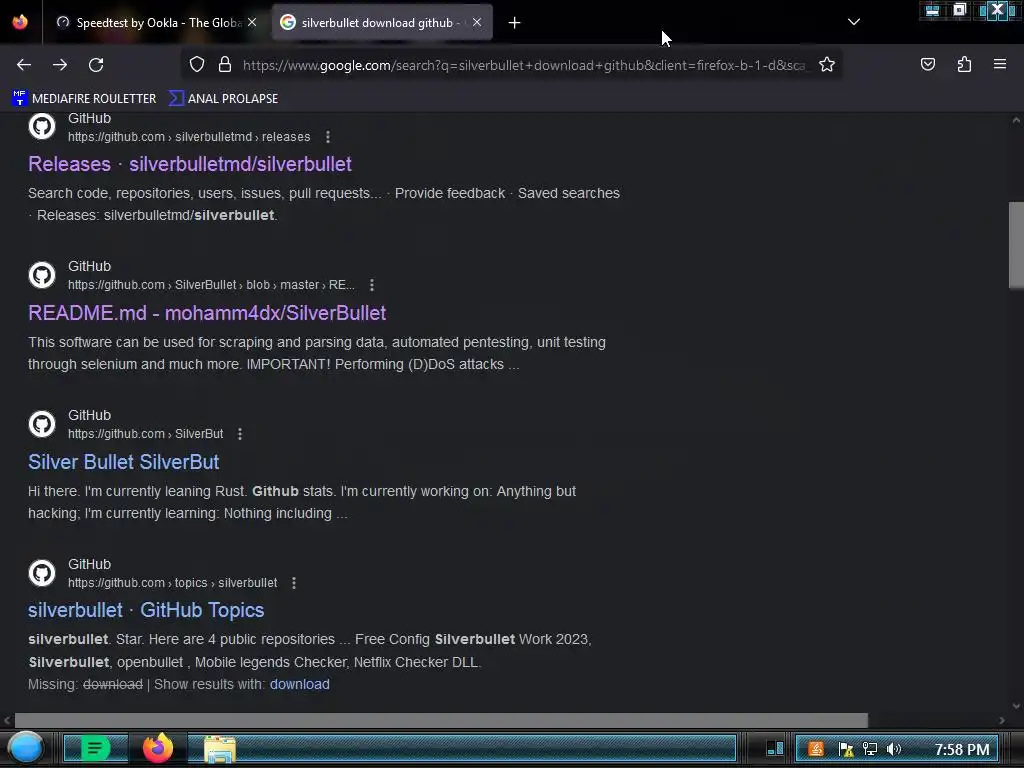Open more options for the topics result
This screenshot has width=1024, height=768.
(294, 583)
